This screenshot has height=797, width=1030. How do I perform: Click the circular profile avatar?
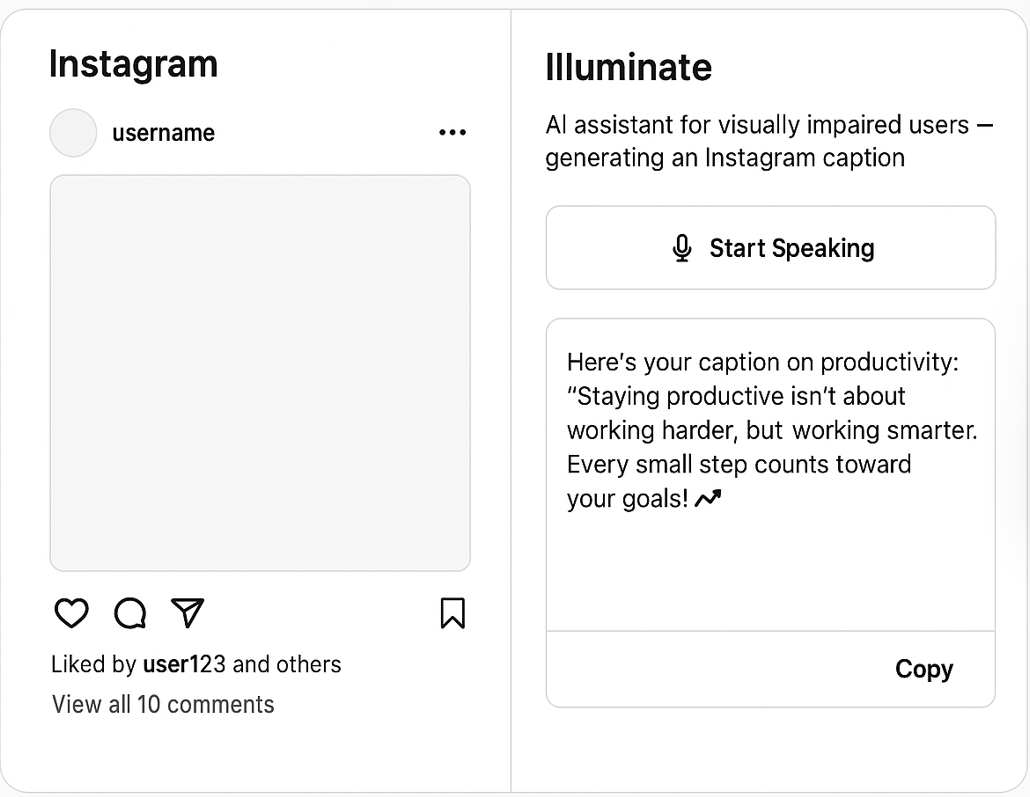(73, 133)
